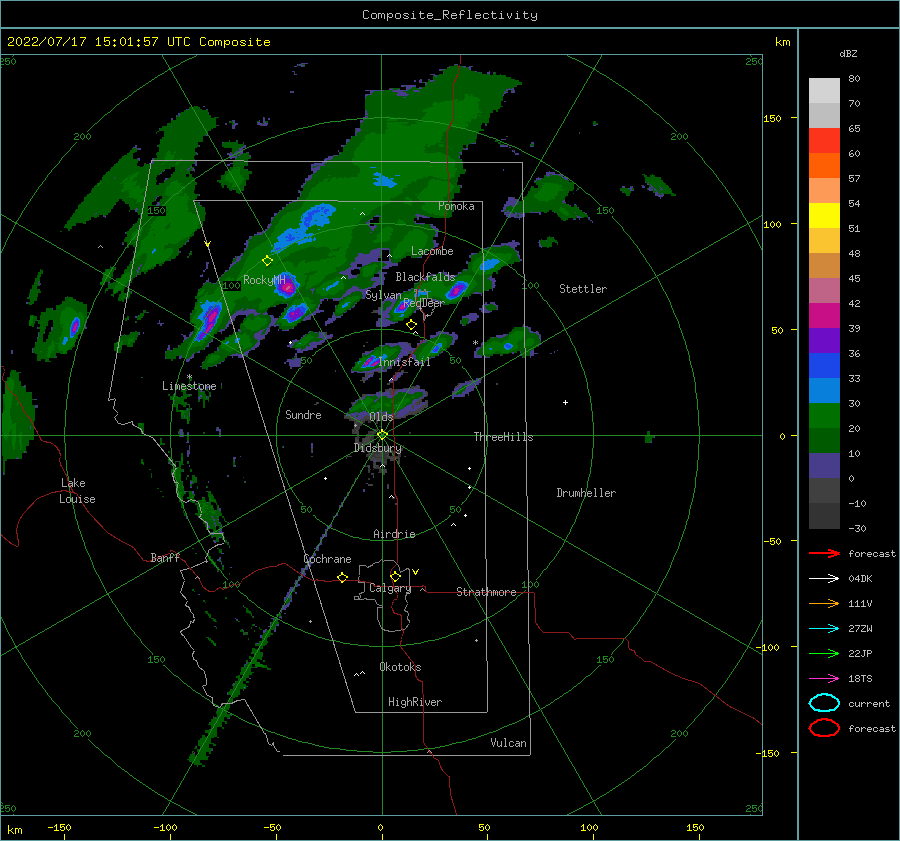Click the light blue swatch between 33 and 30
The width and height of the screenshot is (900, 841).
click(x=824, y=391)
